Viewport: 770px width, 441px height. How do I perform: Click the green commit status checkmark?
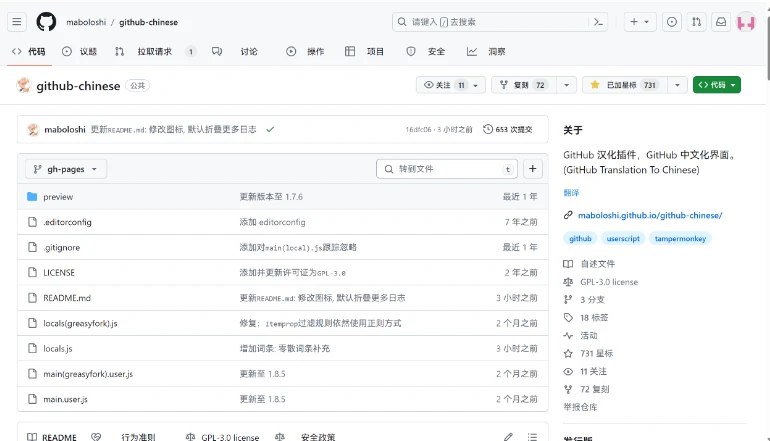click(x=270, y=129)
